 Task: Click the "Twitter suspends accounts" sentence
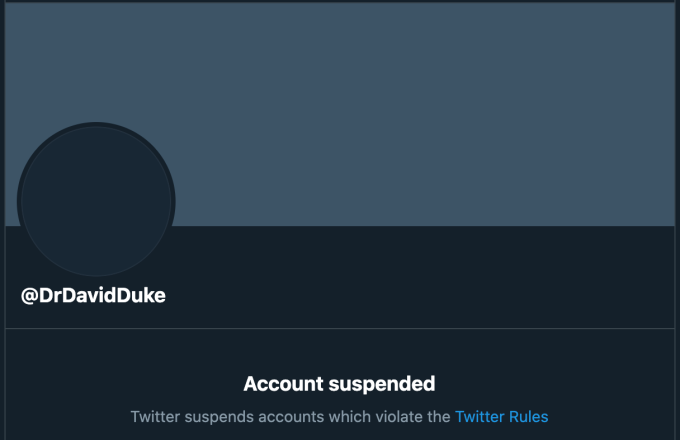tap(290, 416)
